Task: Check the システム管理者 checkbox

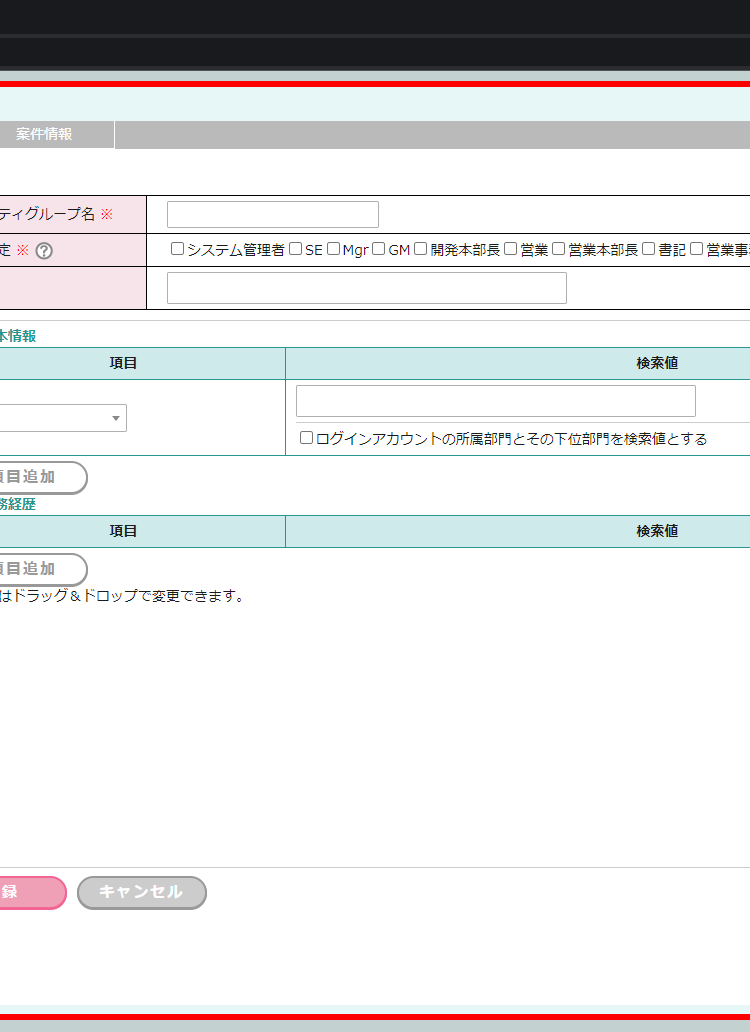Action: 177,249
